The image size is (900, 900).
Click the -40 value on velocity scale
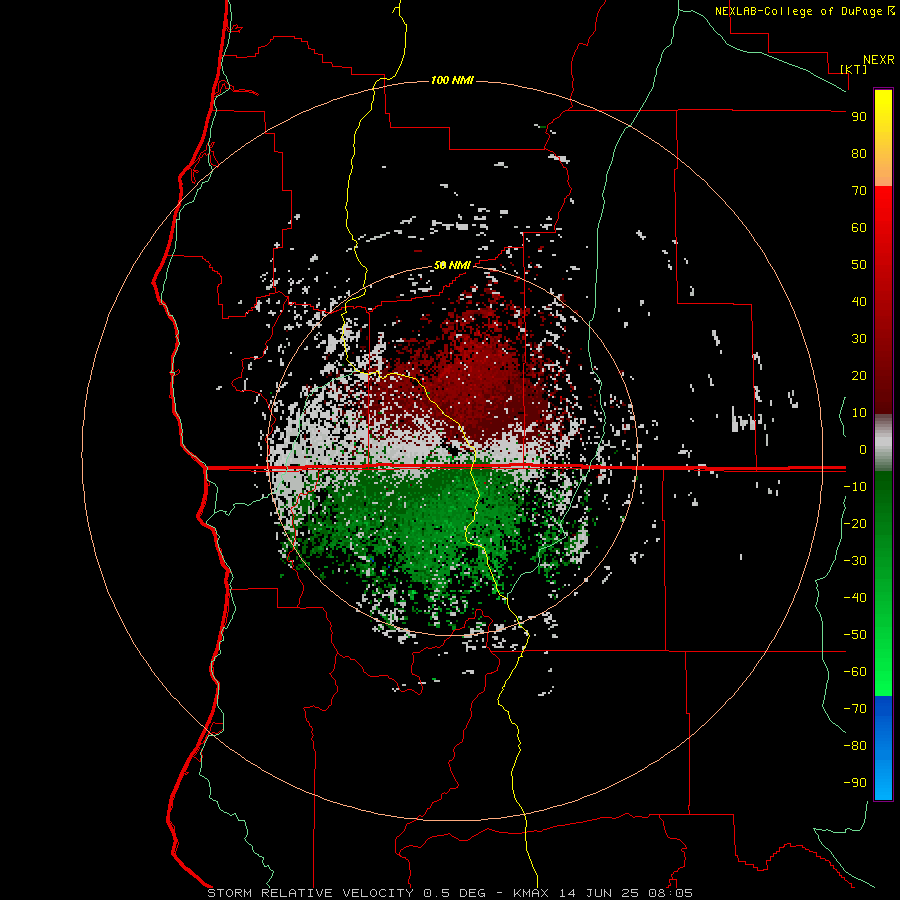tap(855, 598)
